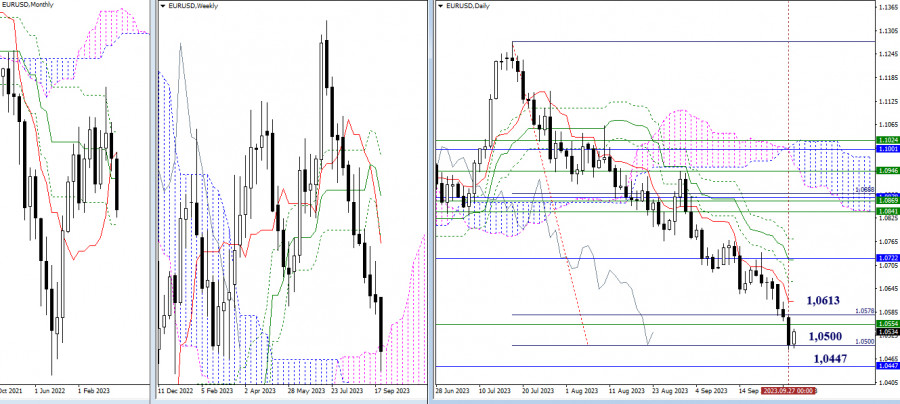Click the 1.0645 price scale value
Viewport: 900px width, 404px height.
[887, 289]
